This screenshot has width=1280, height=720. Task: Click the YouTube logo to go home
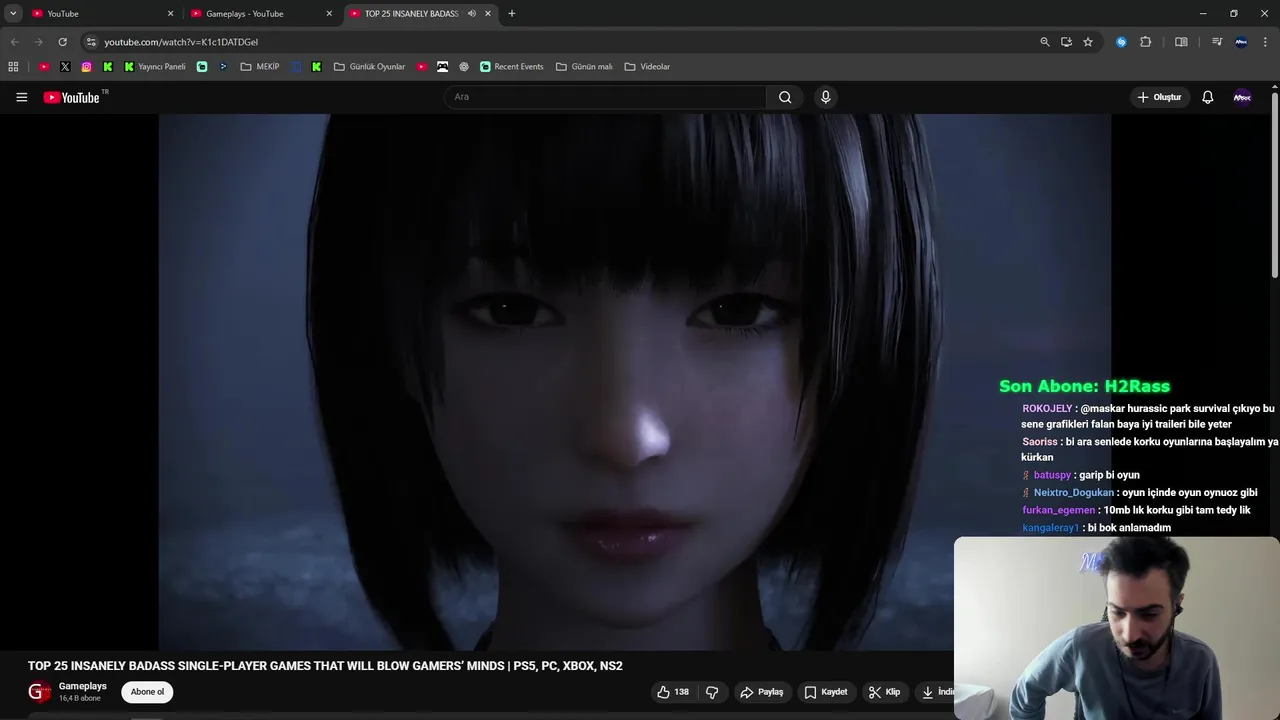coord(72,97)
